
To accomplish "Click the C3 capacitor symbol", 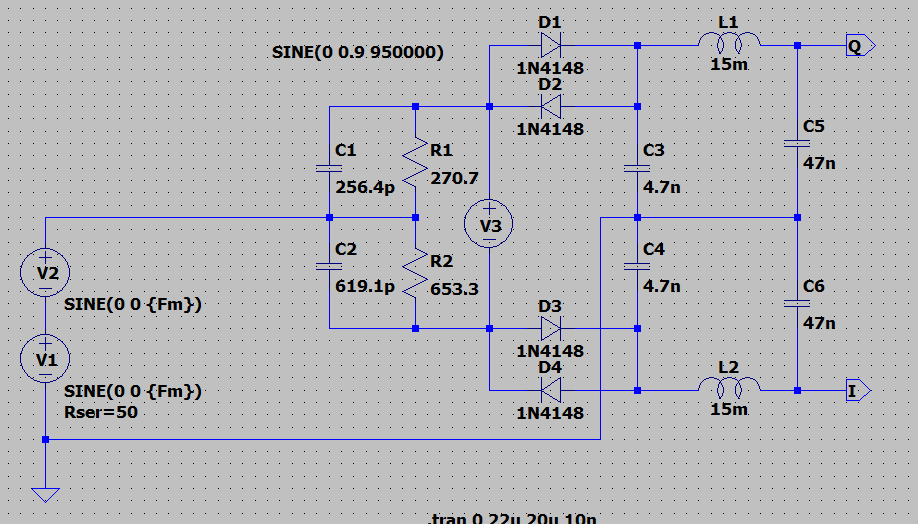I will pos(637,167).
